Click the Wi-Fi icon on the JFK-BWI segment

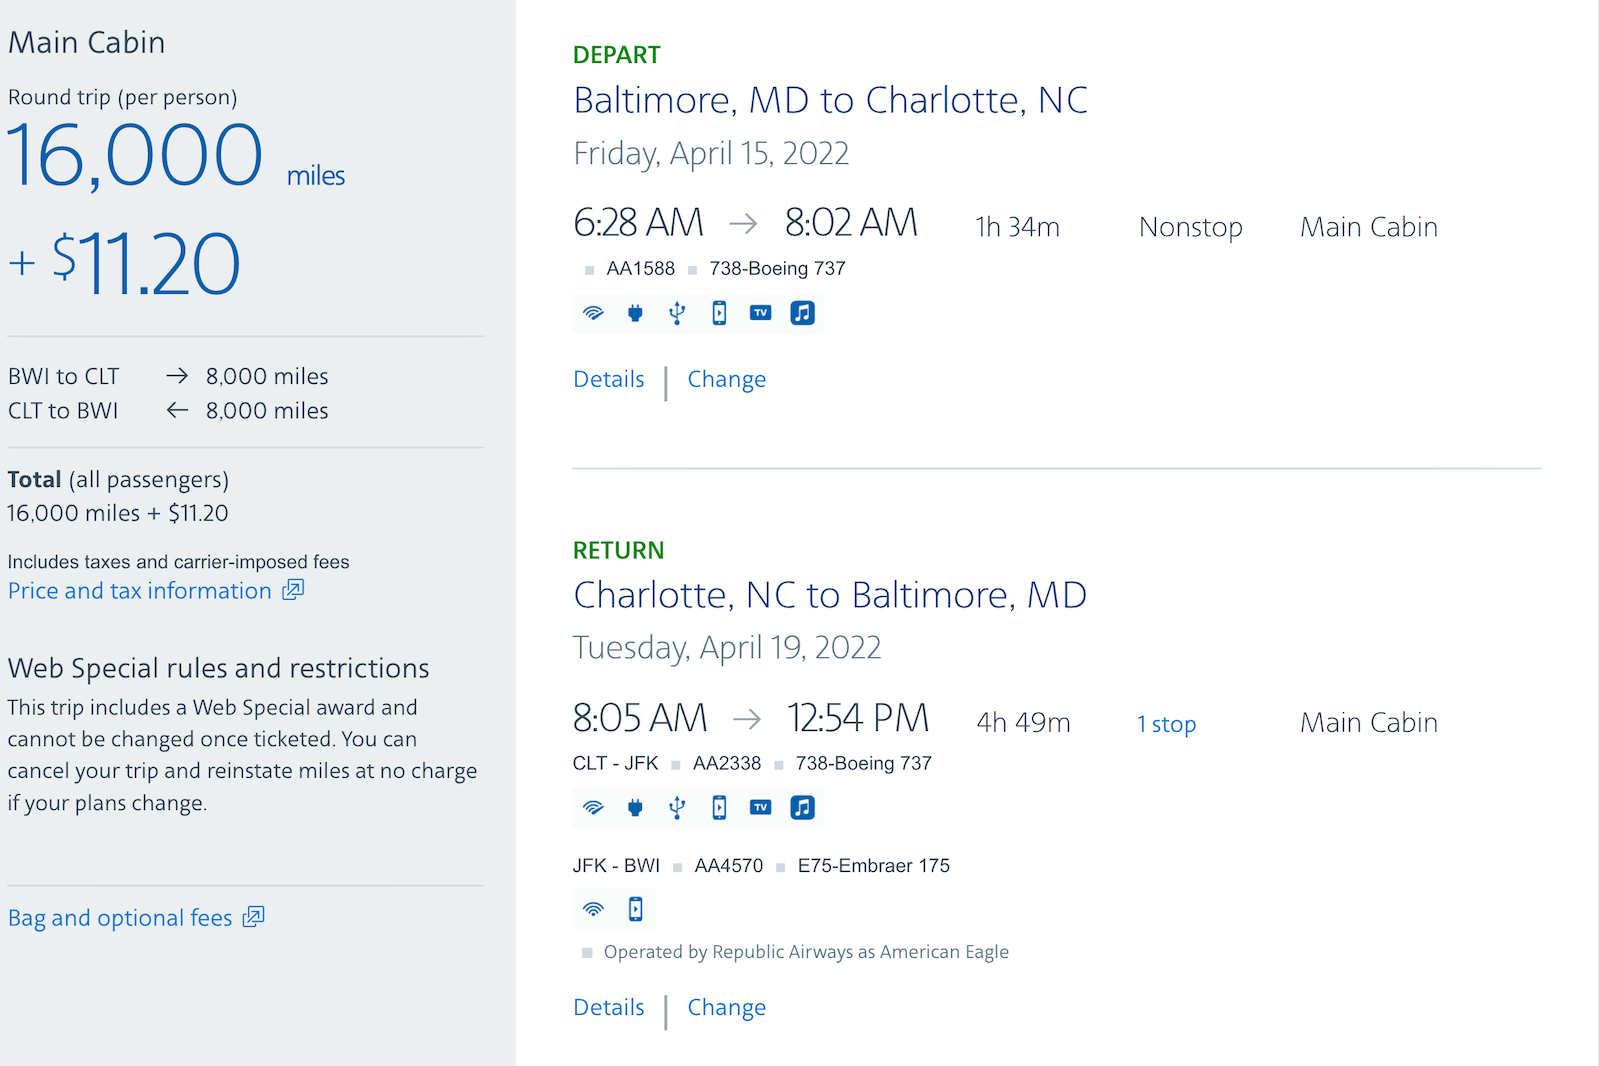tap(593, 909)
